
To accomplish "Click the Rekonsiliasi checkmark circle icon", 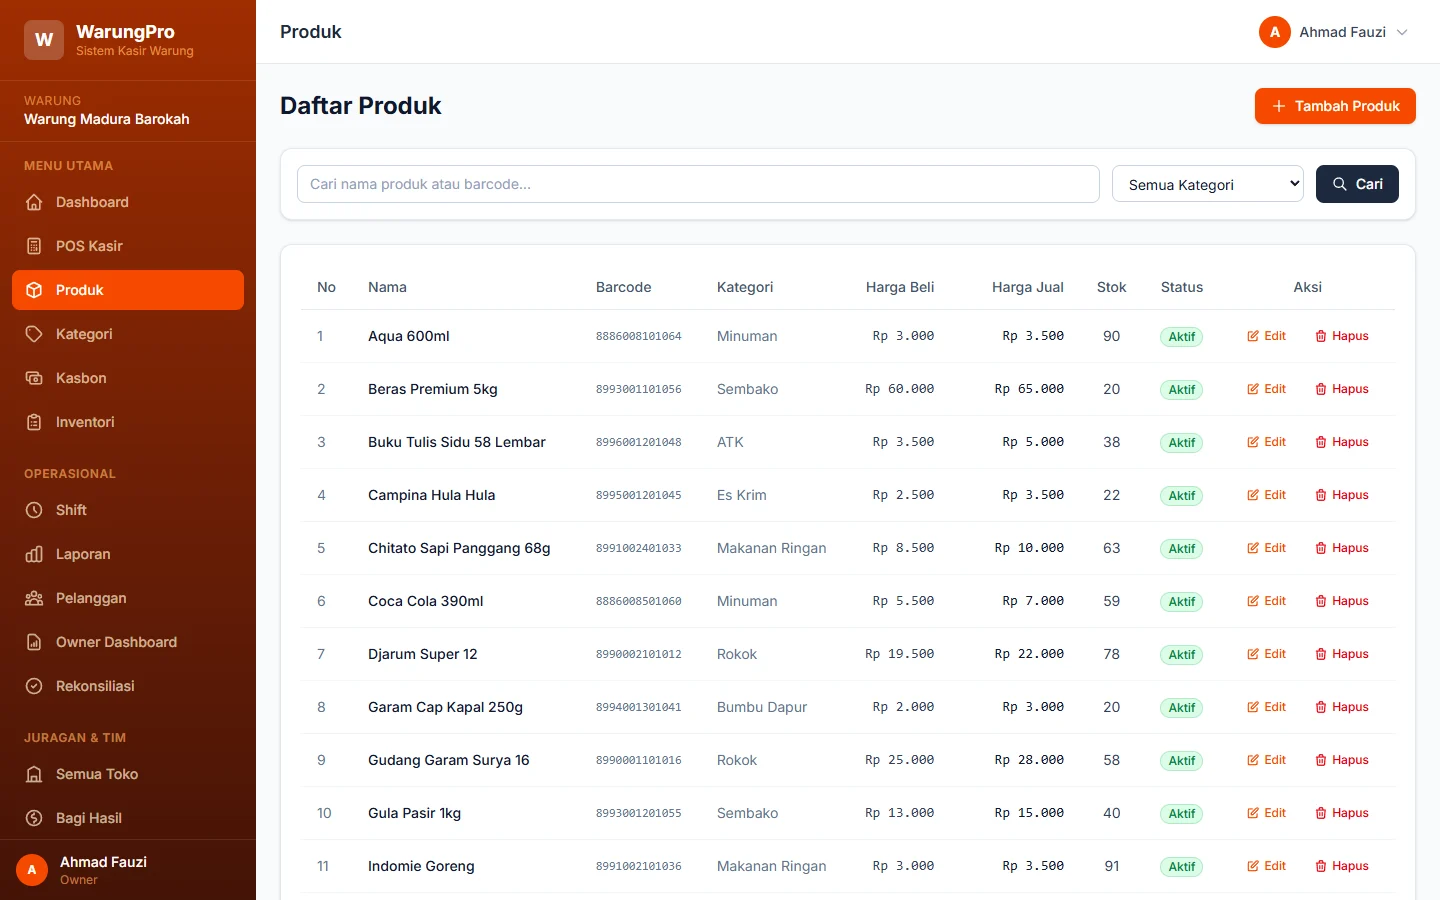I will (34, 686).
